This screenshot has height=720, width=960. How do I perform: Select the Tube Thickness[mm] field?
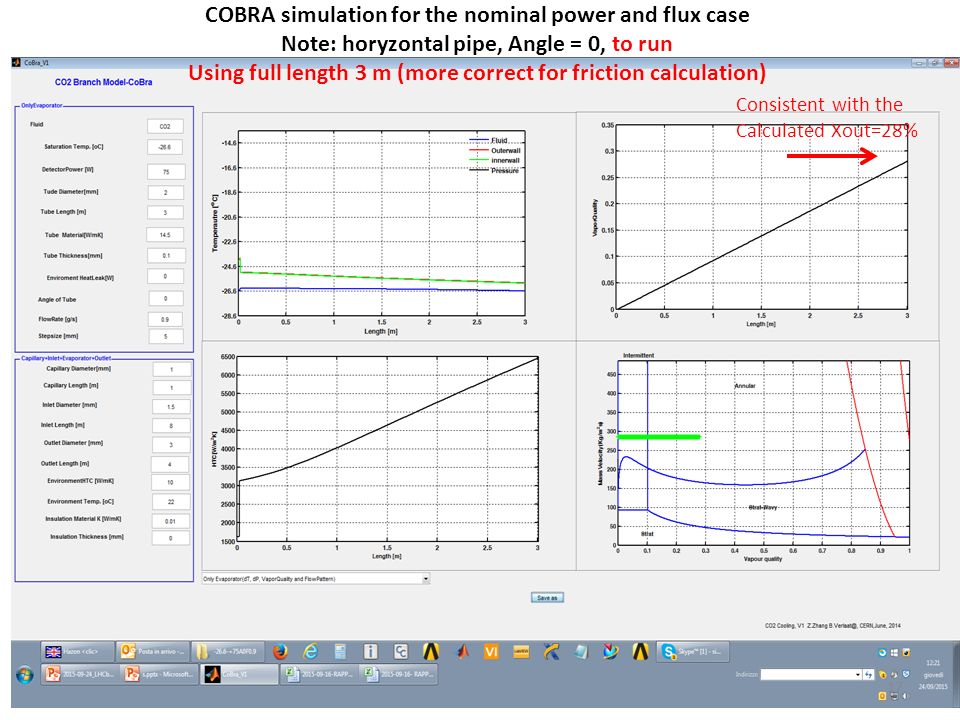[x=166, y=256]
